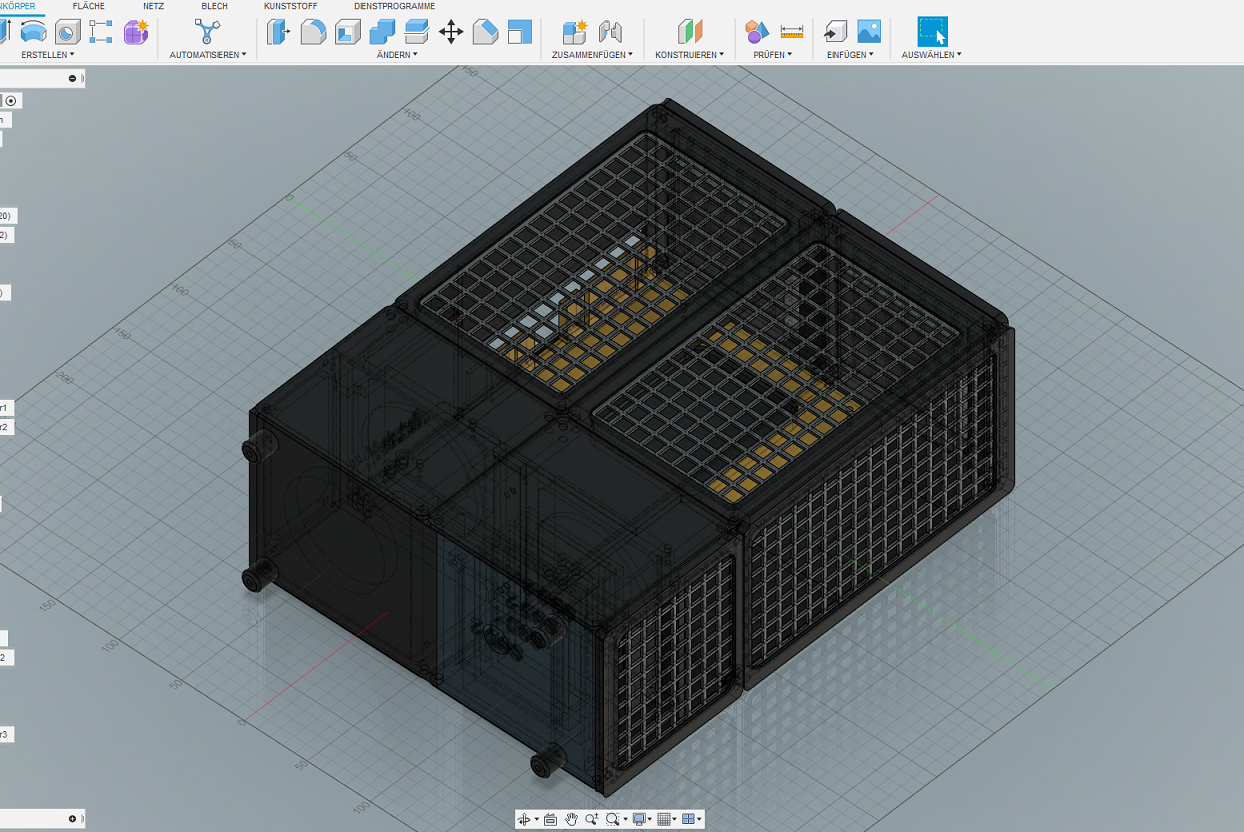Switch to the NETZ tab

coord(153,6)
